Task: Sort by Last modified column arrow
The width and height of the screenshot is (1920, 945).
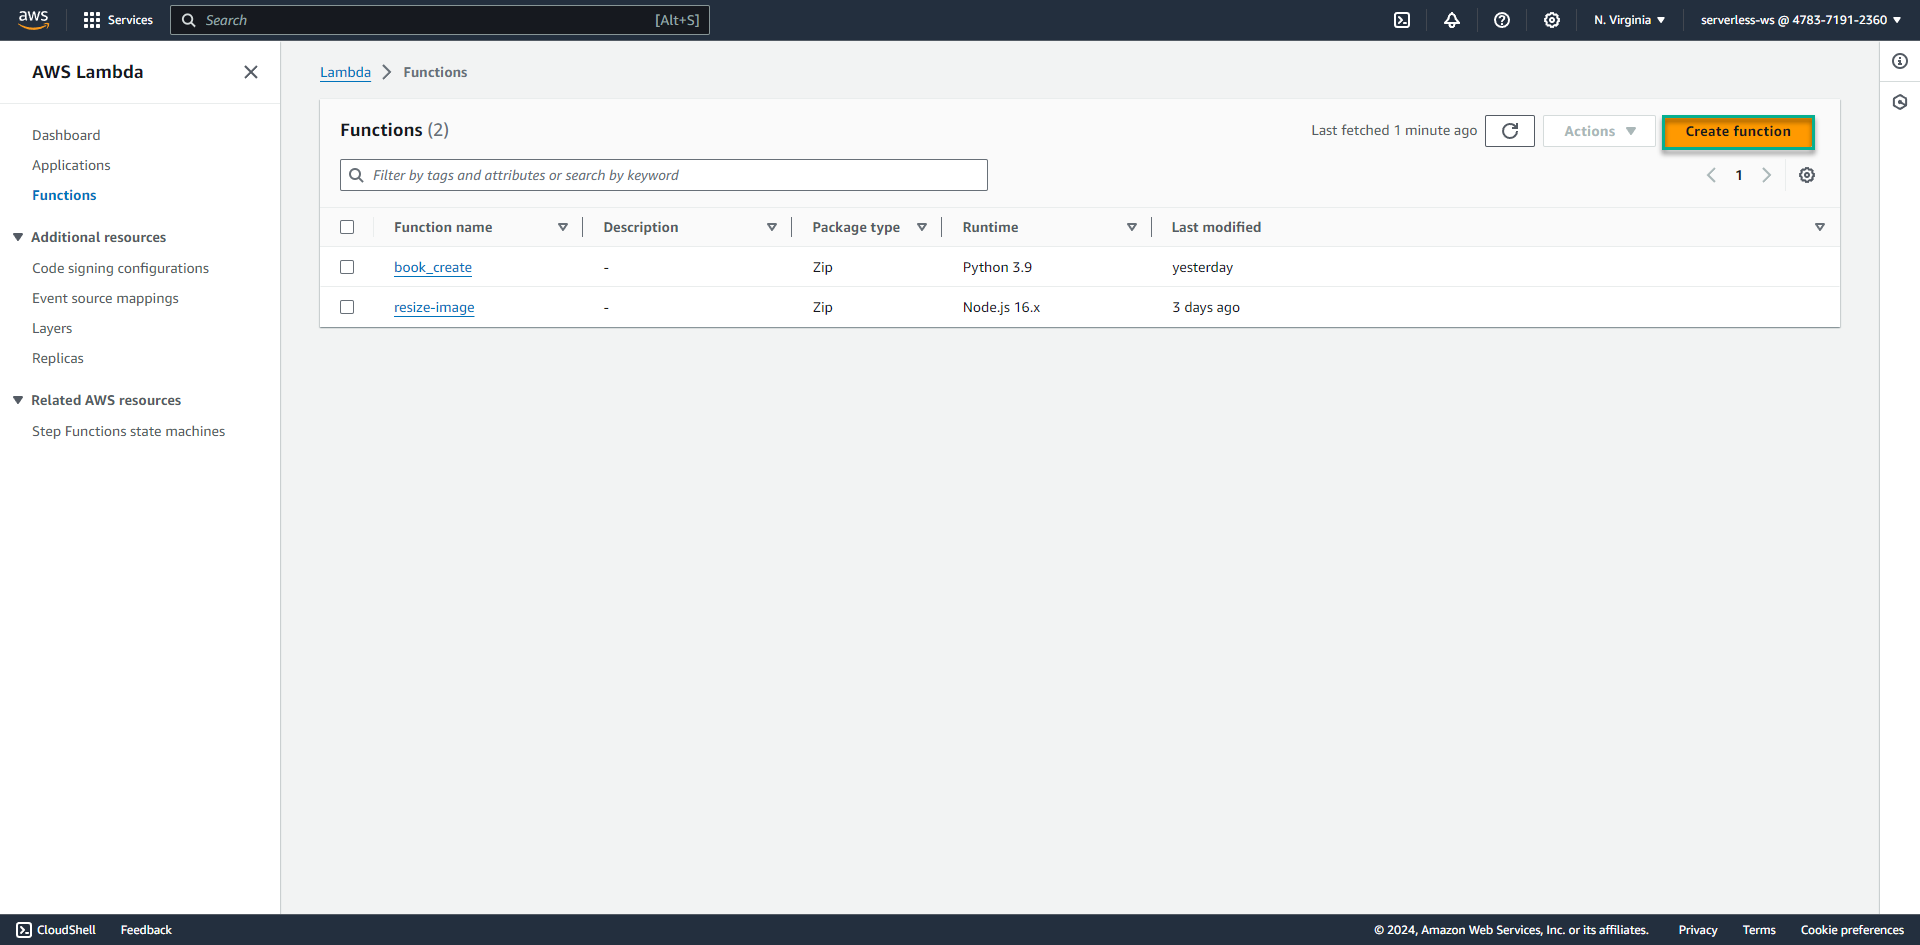Action: click(x=1820, y=227)
